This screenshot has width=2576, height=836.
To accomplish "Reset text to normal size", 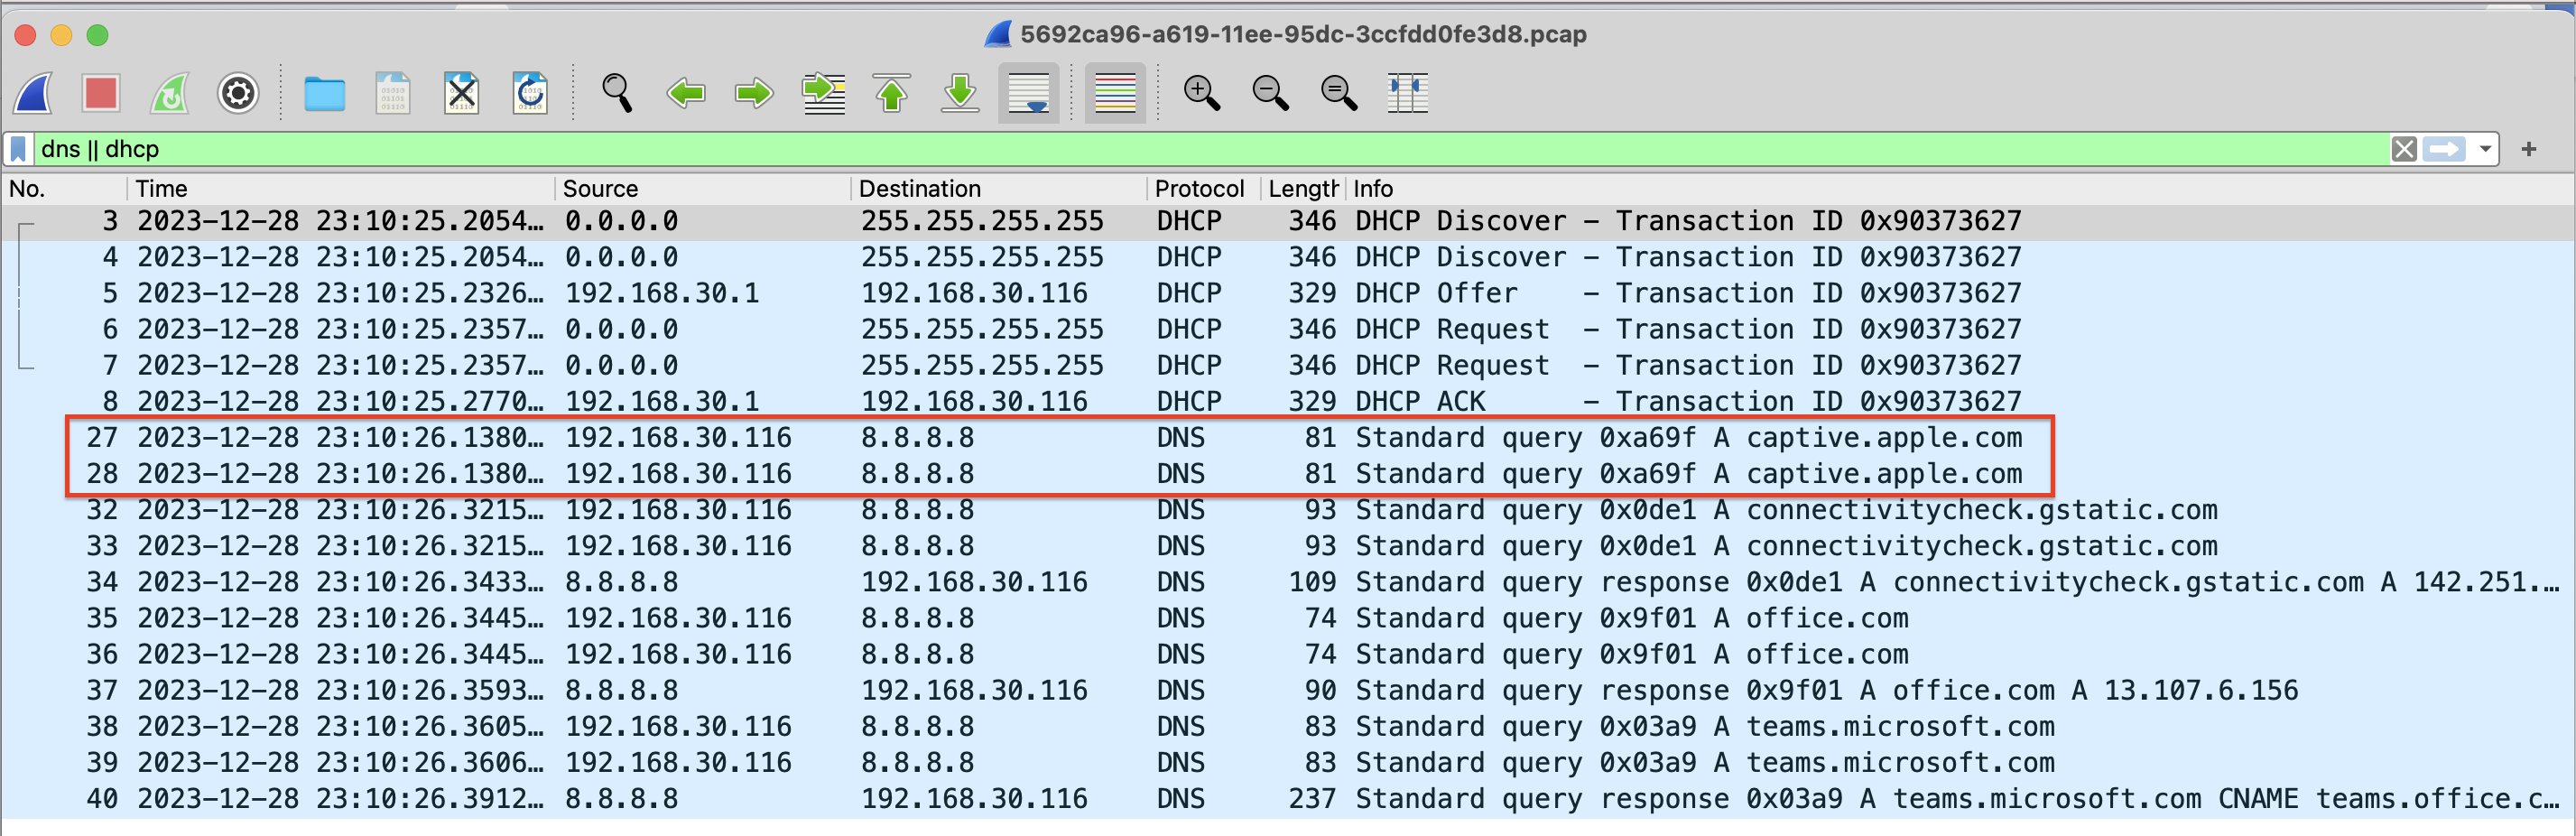I will (x=1338, y=94).
